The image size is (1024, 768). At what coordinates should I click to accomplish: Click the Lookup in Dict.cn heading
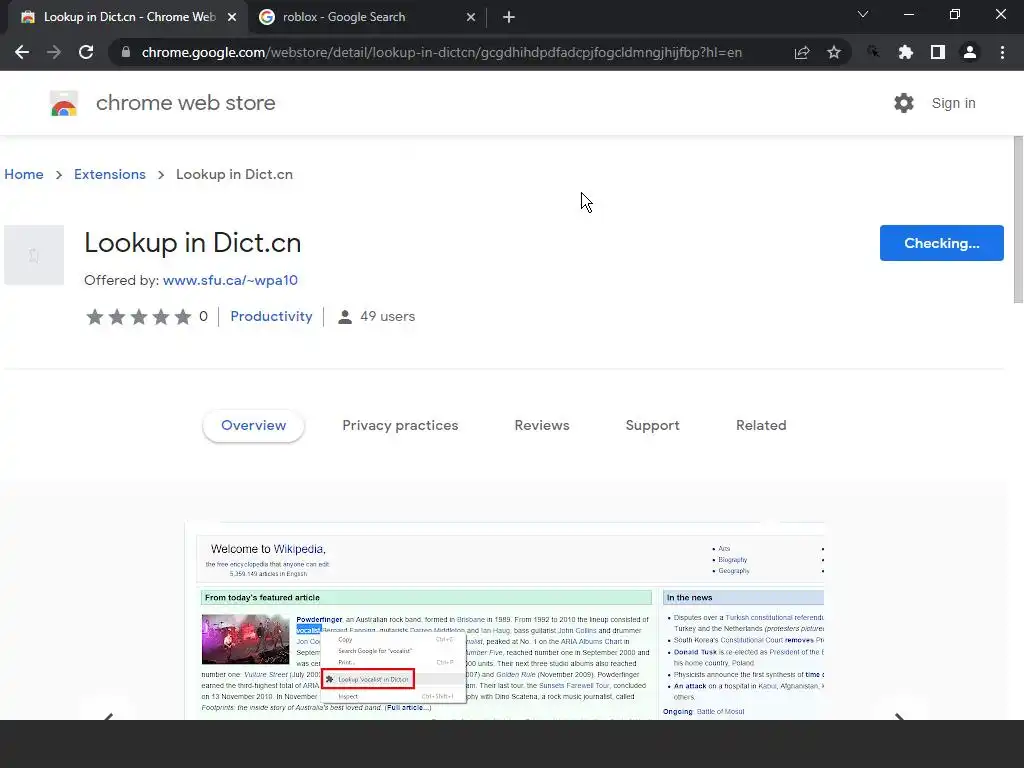[x=193, y=243]
